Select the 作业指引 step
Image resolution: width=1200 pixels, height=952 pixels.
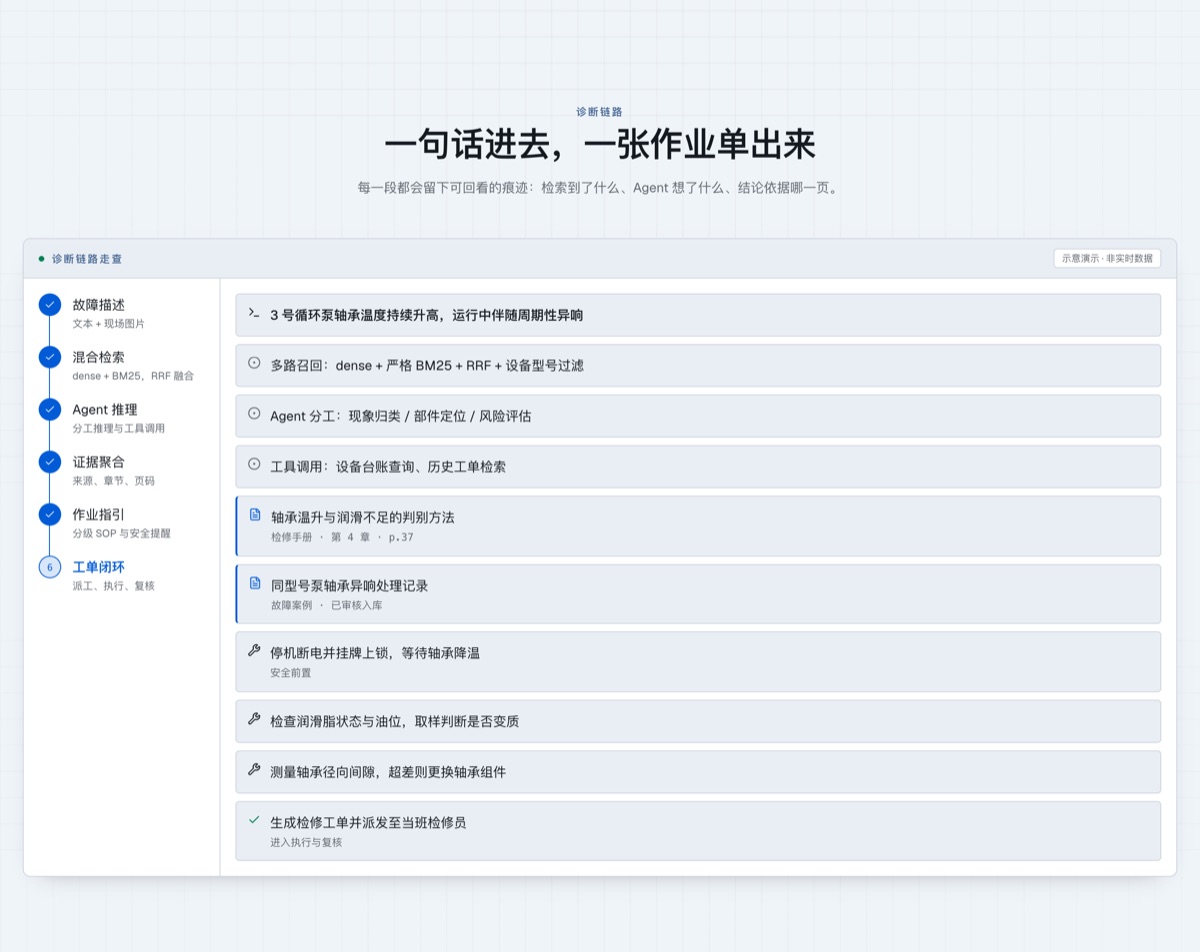pyautogui.click(x=121, y=523)
